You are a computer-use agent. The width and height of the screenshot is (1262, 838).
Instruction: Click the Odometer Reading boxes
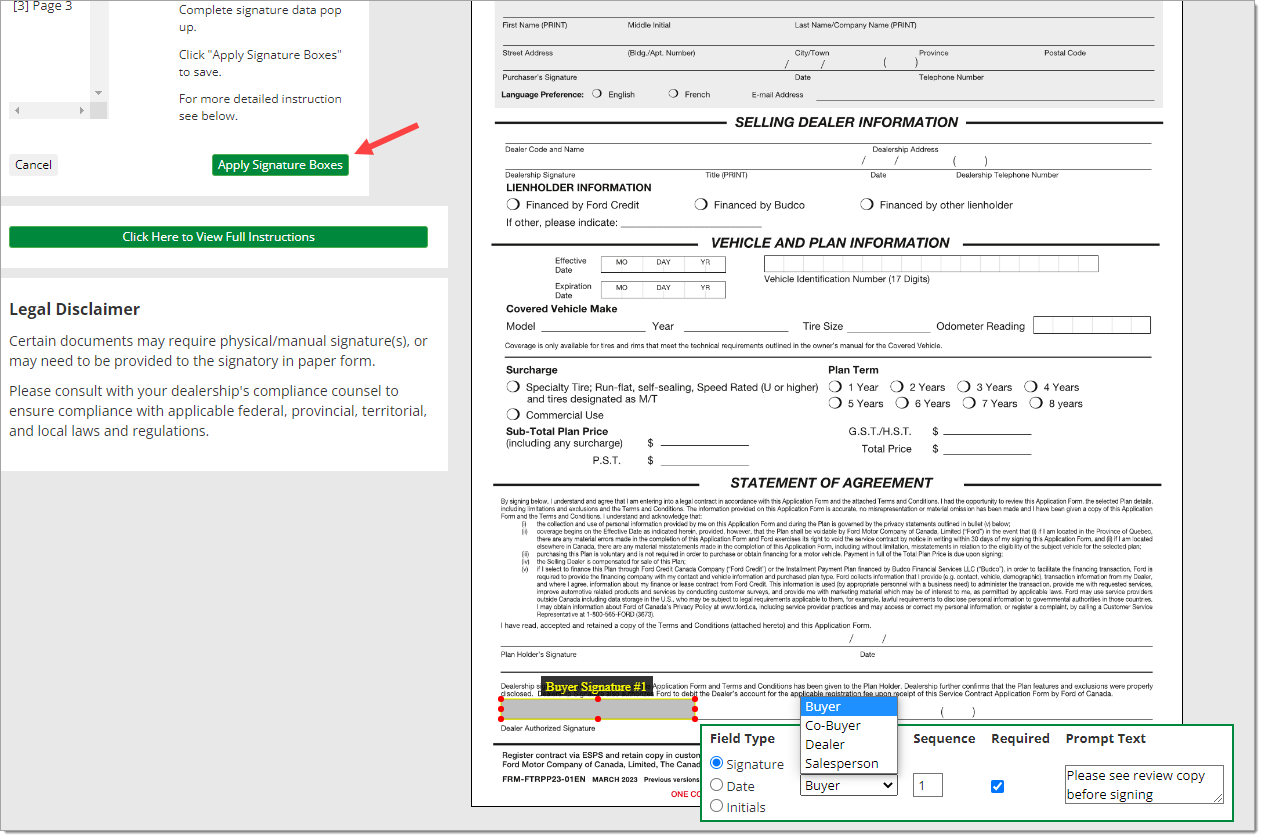(1092, 325)
